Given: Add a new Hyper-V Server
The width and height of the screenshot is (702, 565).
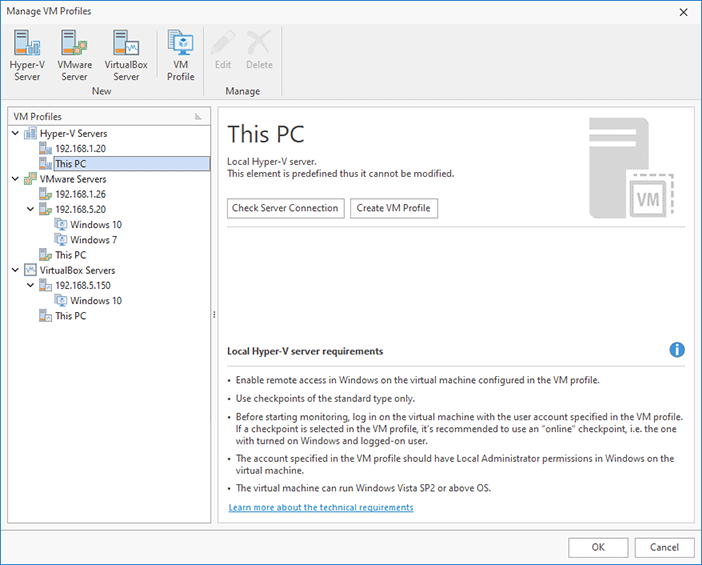Looking at the screenshot, I should (27, 56).
